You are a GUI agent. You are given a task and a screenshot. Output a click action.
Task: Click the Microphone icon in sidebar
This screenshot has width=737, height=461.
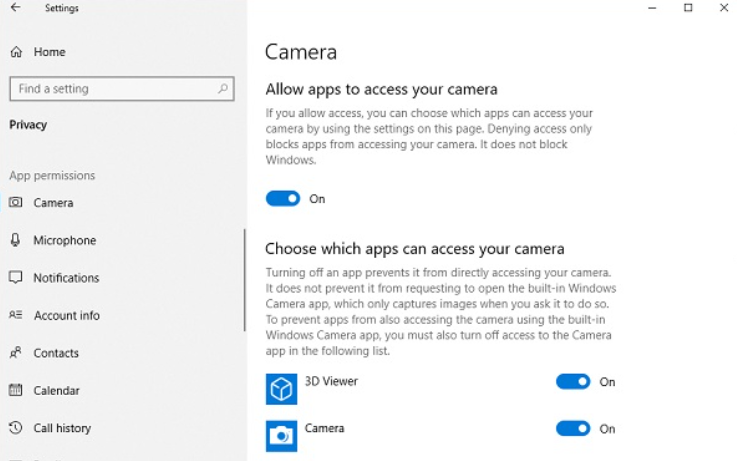16,240
